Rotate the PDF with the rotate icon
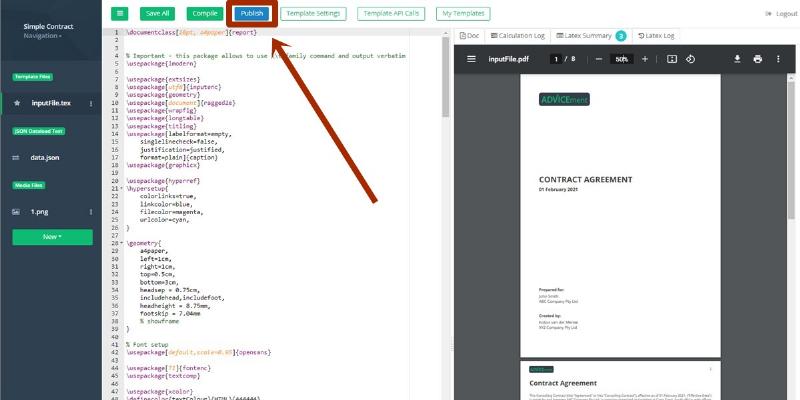Viewport: 800px width, 400px height. click(x=690, y=59)
